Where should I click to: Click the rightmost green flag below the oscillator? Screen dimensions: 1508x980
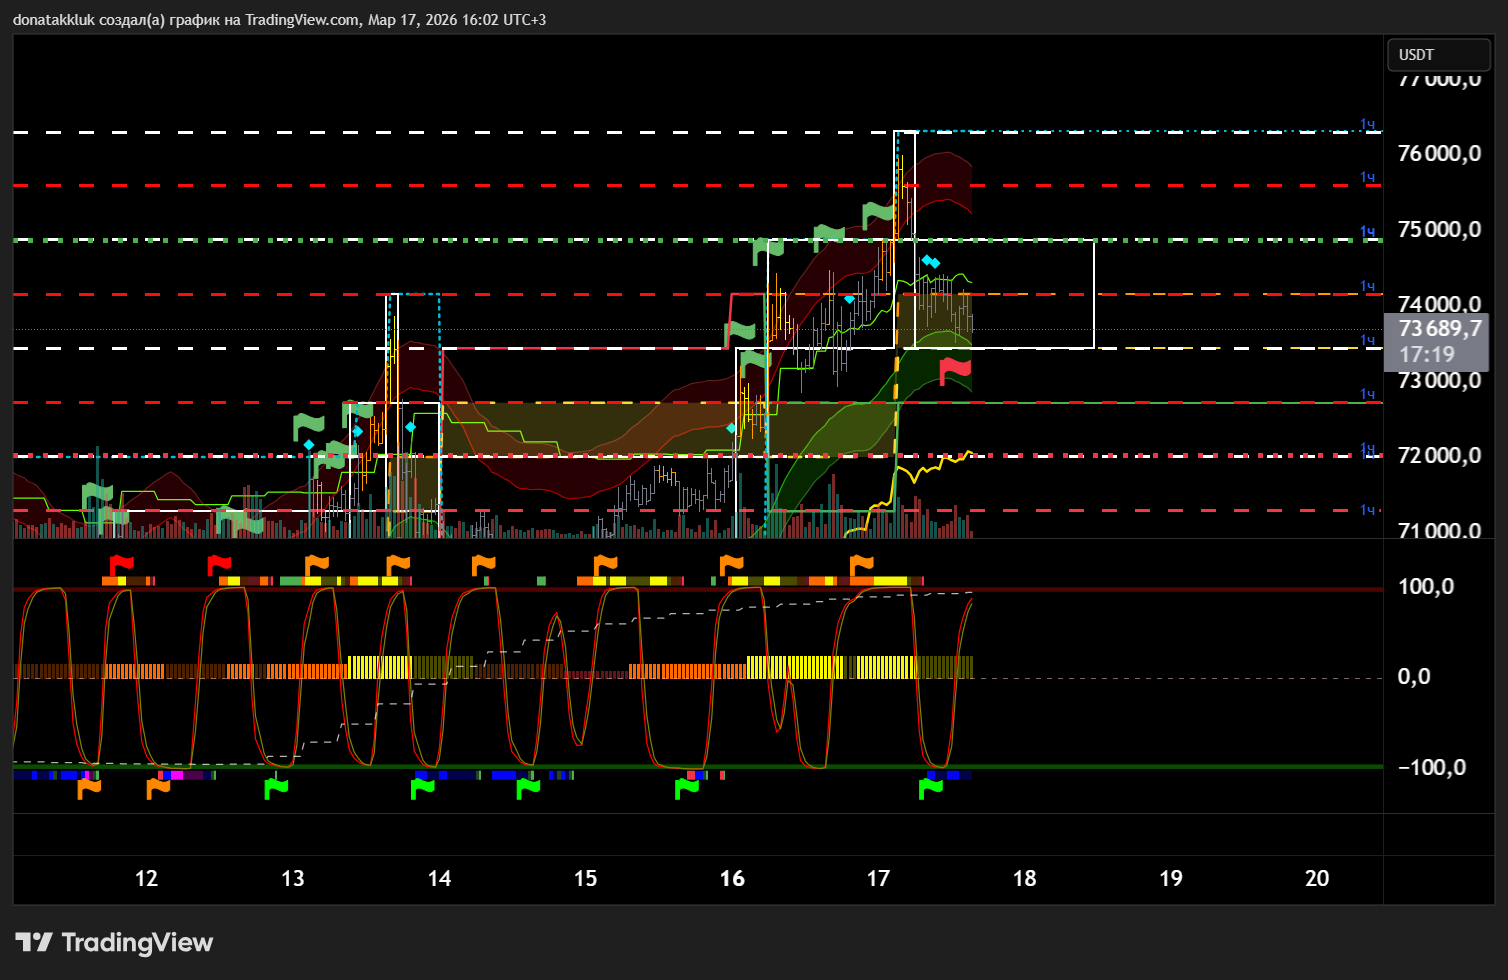[x=931, y=788]
